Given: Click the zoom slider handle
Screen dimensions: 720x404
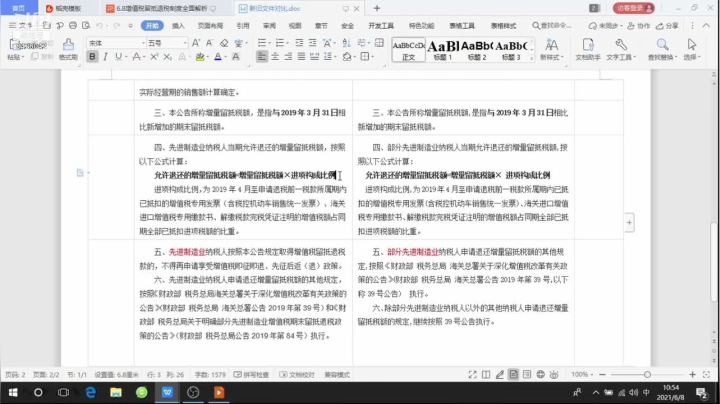Looking at the screenshot, I should pos(647,375).
